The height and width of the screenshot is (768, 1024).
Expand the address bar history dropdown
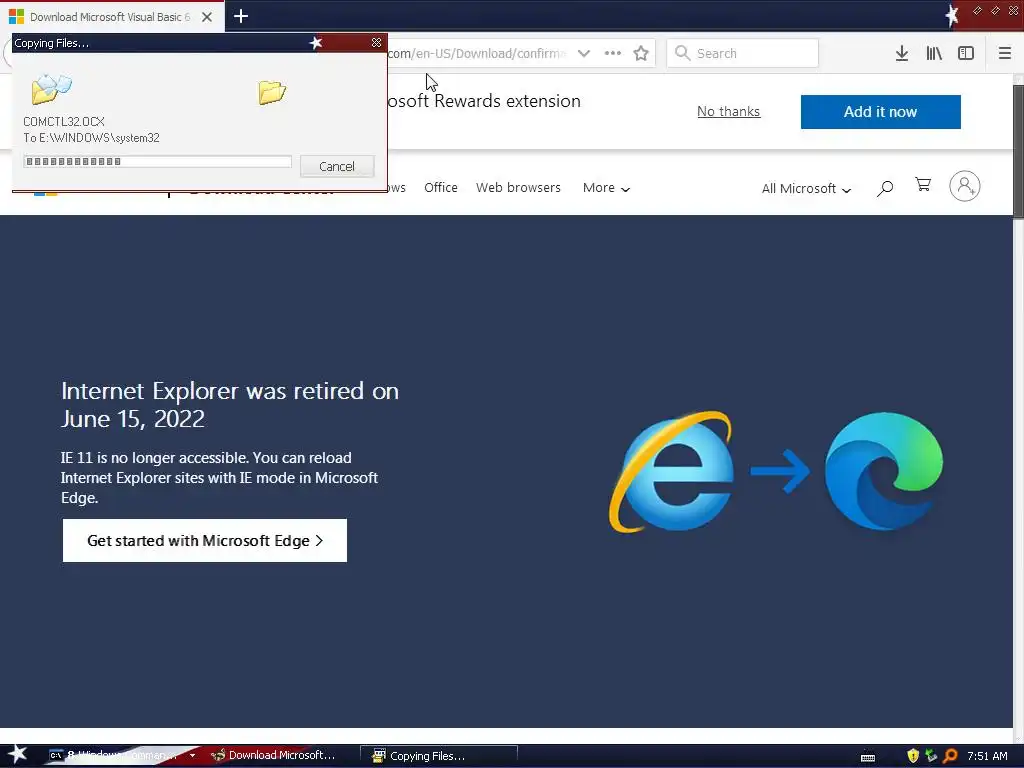pyautogui.click(x=584, y=54)
